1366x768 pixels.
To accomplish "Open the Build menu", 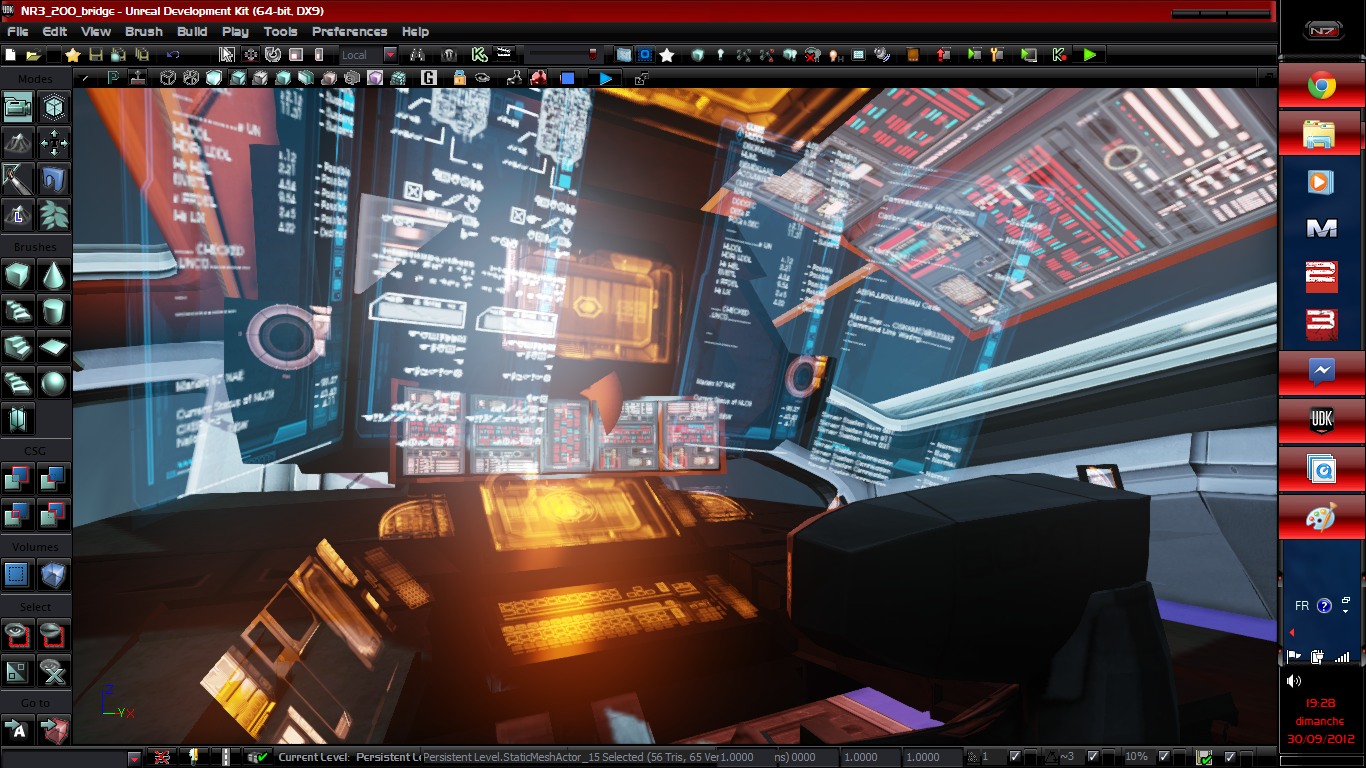I will [191, 32].
